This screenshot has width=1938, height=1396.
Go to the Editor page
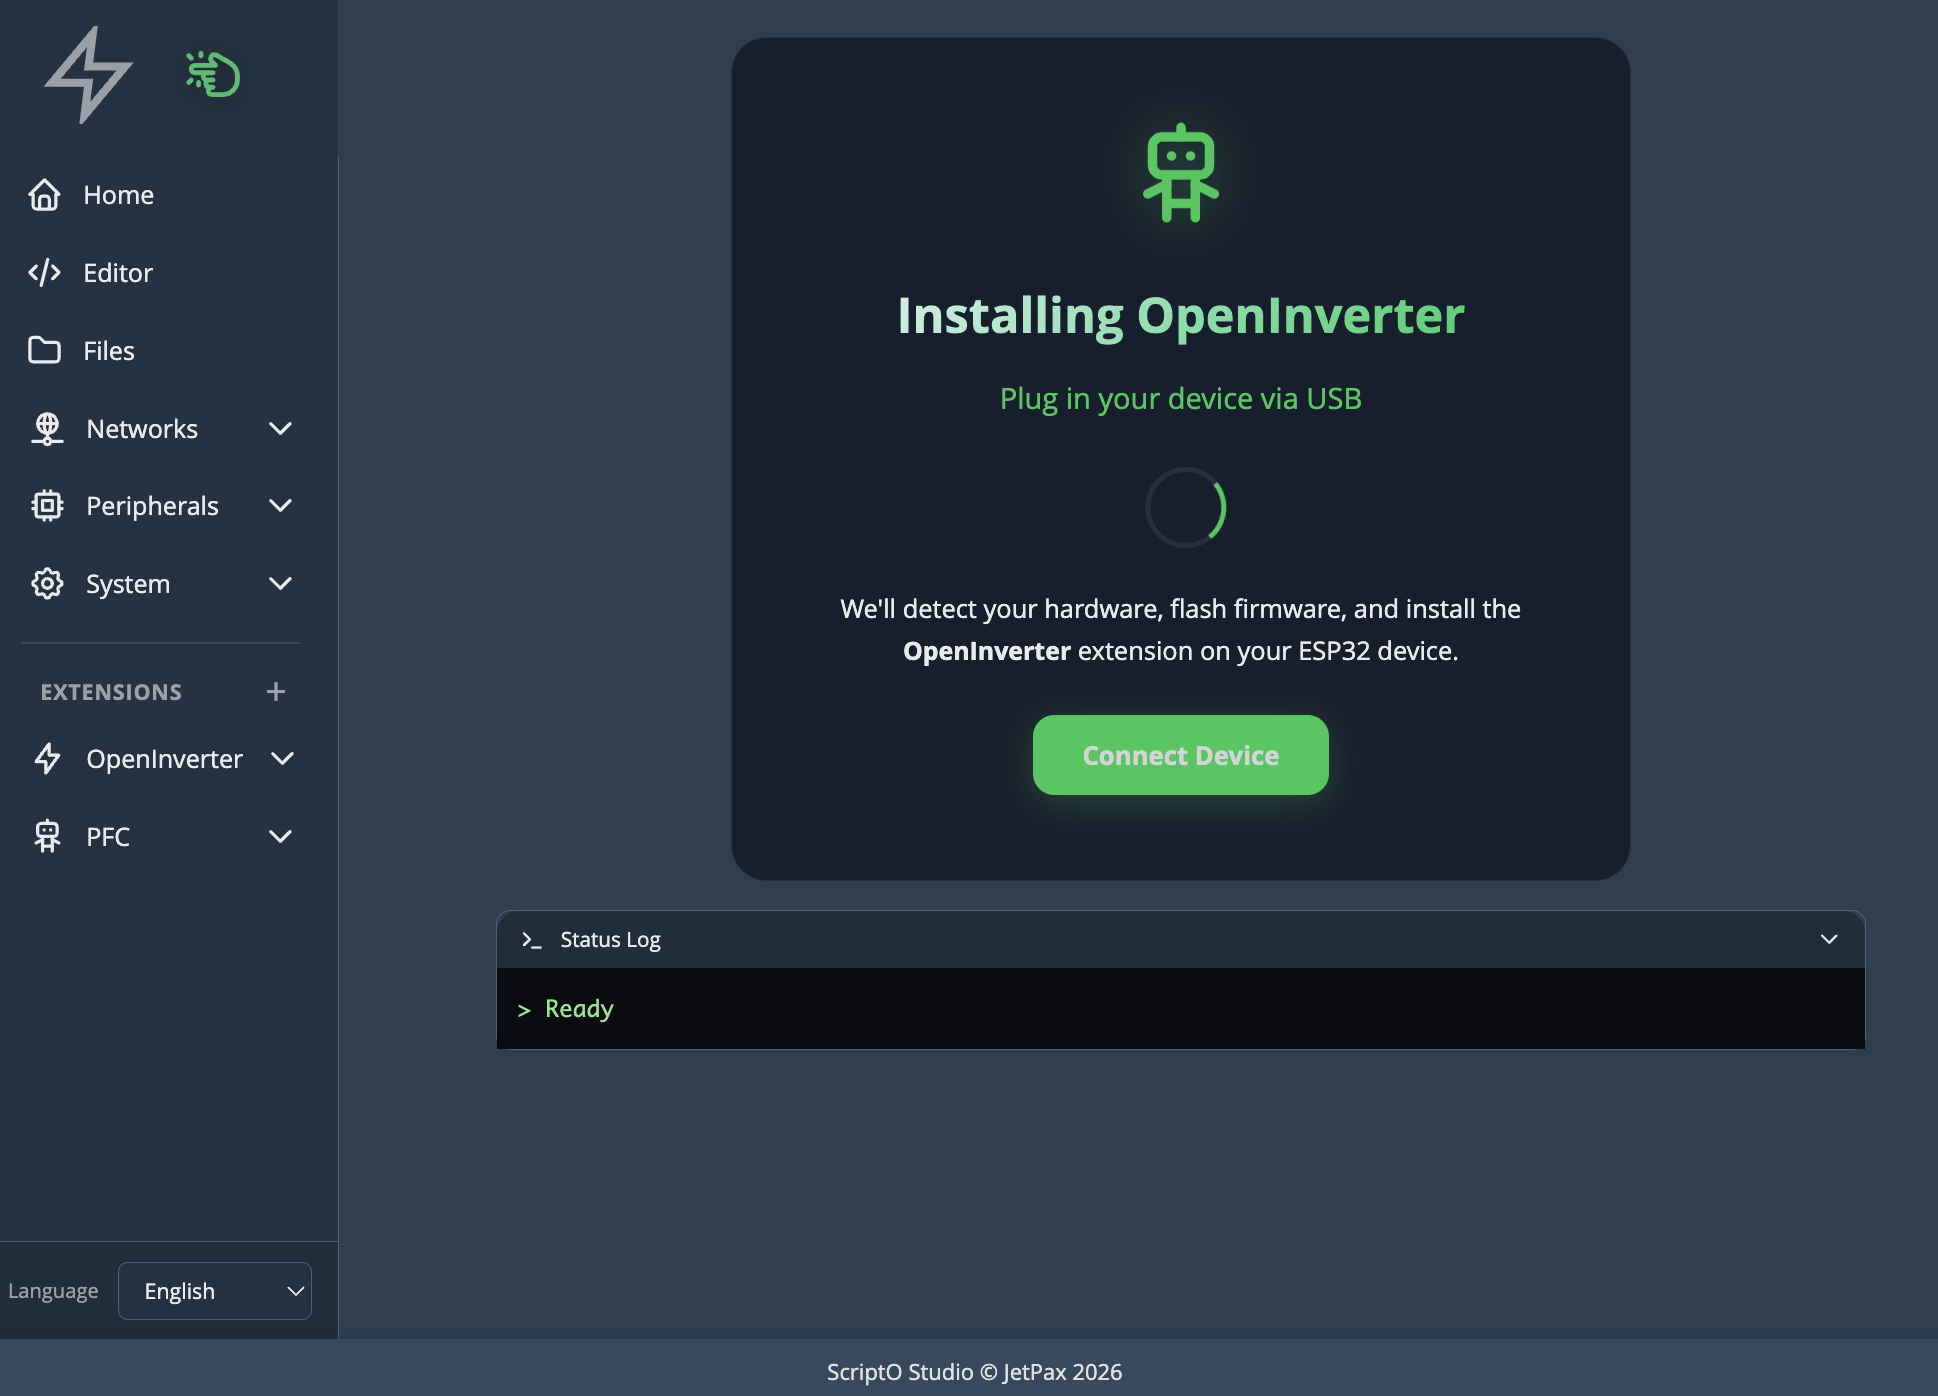click(x=117, y=273)
